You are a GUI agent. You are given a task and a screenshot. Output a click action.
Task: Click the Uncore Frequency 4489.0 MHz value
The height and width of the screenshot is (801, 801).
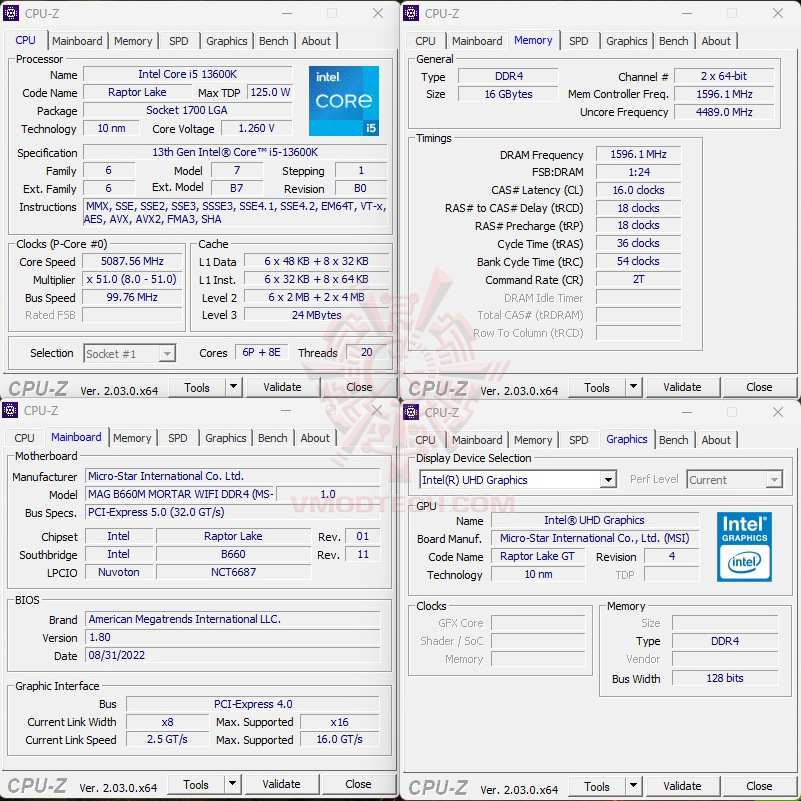(x=724, y=112)
